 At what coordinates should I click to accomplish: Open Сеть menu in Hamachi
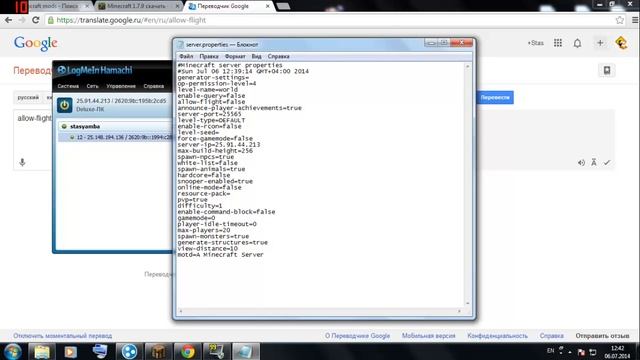click(92, 86)
